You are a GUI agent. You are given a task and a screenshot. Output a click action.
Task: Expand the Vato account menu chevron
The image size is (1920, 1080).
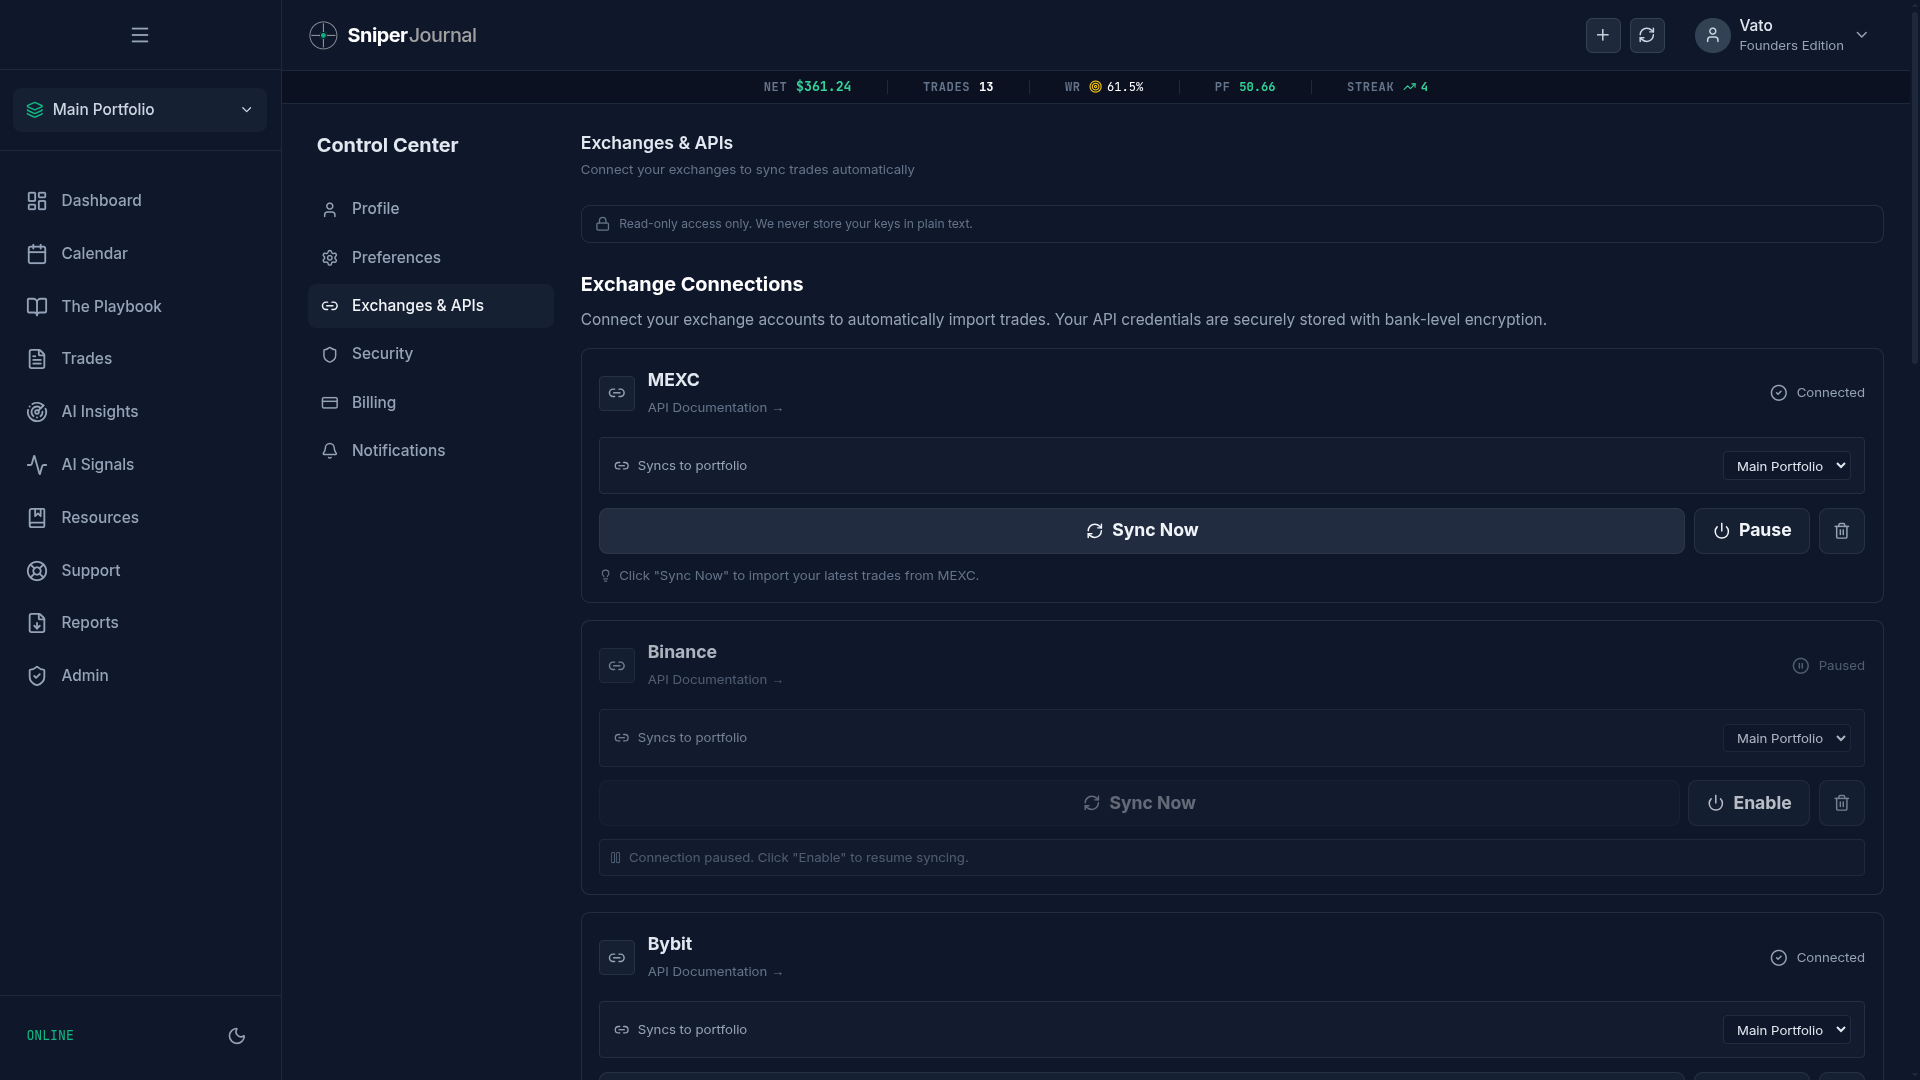coord(1862,35)
